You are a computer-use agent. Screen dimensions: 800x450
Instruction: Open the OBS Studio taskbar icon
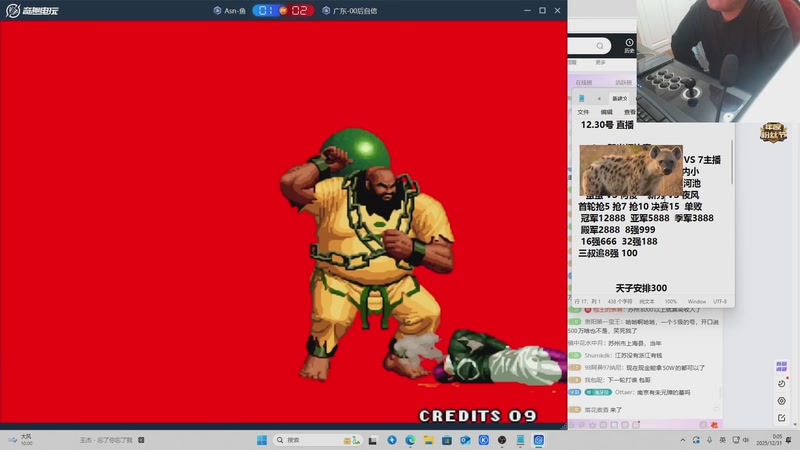point(502,440)
